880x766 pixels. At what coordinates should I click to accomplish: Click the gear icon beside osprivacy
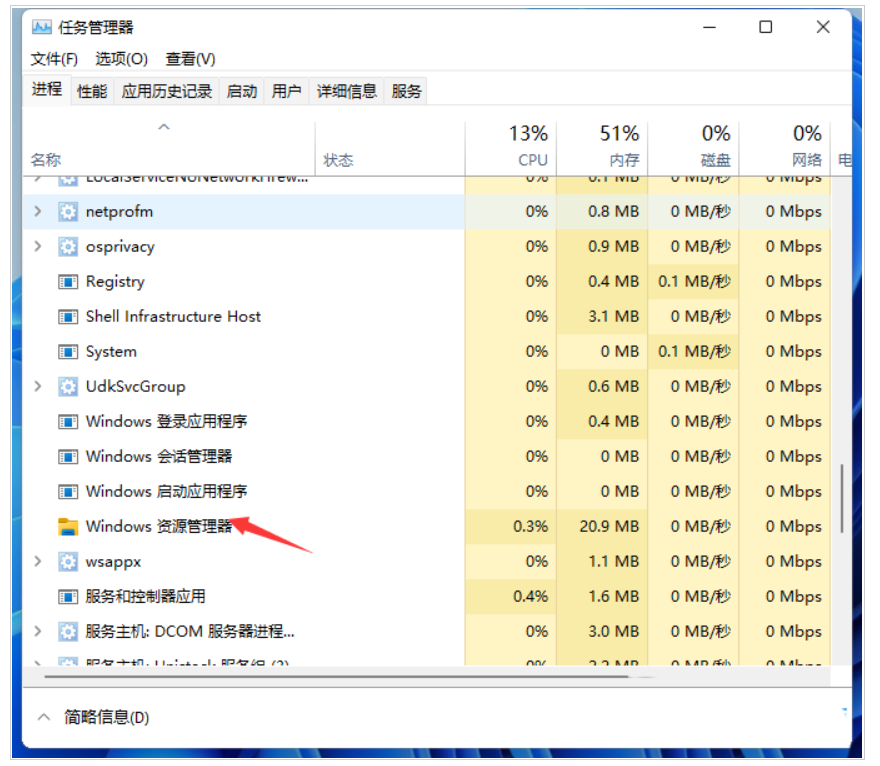pyautogui.click(x=68, y=247)
